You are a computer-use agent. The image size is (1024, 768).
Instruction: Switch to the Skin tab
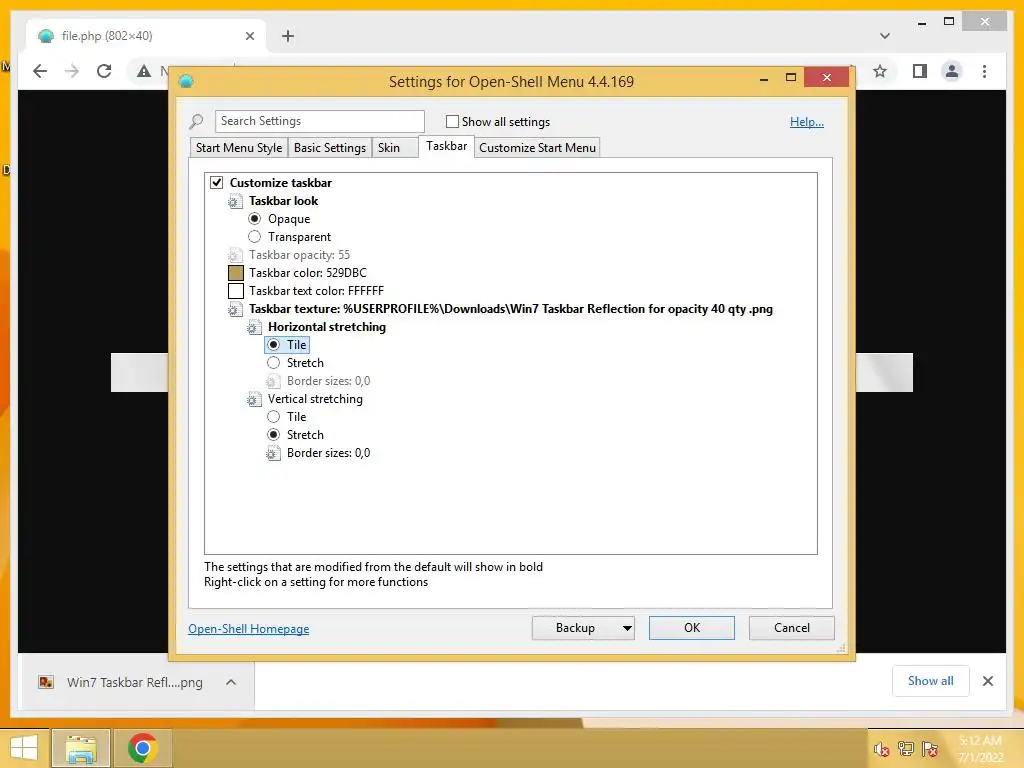pyautogui.click(x=389, y=148)
